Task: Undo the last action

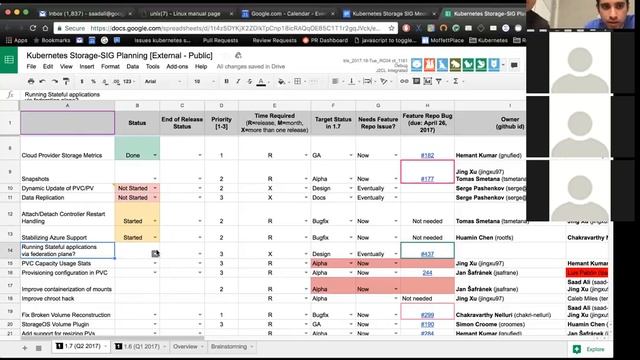Action: point(42,81)
